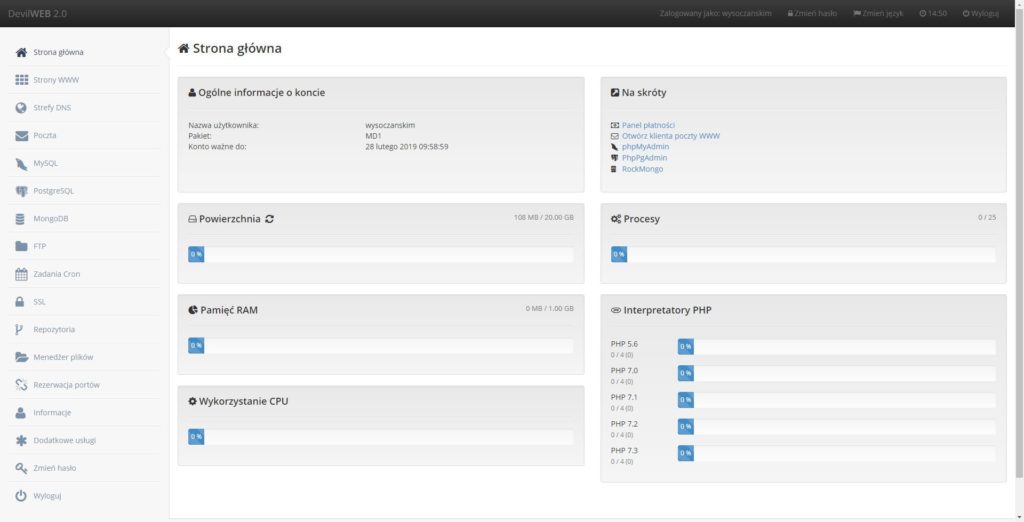1024x522 pixels.
Task: Open the Panel płatności link
Action: (648, 125)
